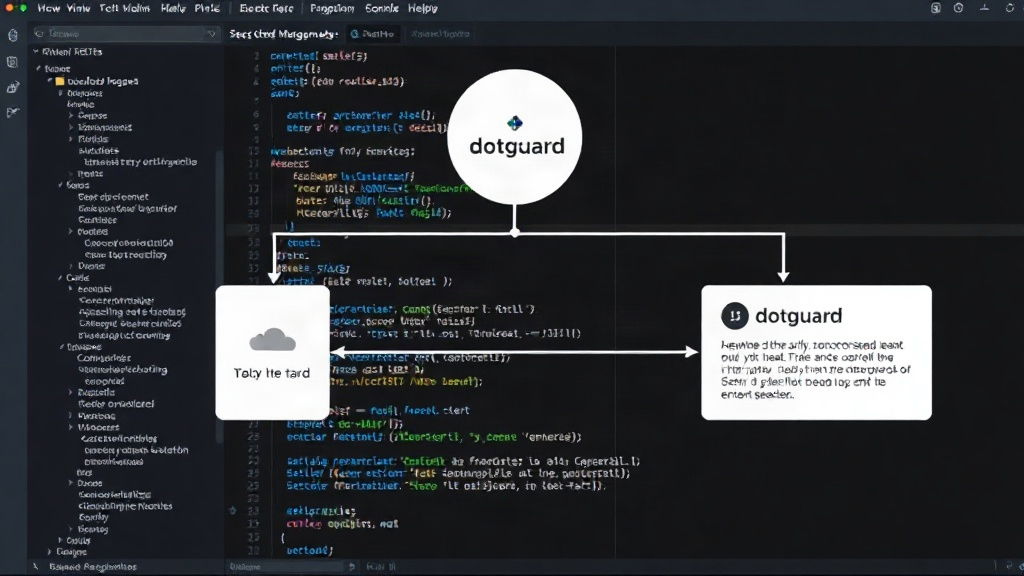Expand the "Vrlooexes" tree item chevron
This screenshot has height=576, width=1024.
pyautogui.click(x=71, y=427)
